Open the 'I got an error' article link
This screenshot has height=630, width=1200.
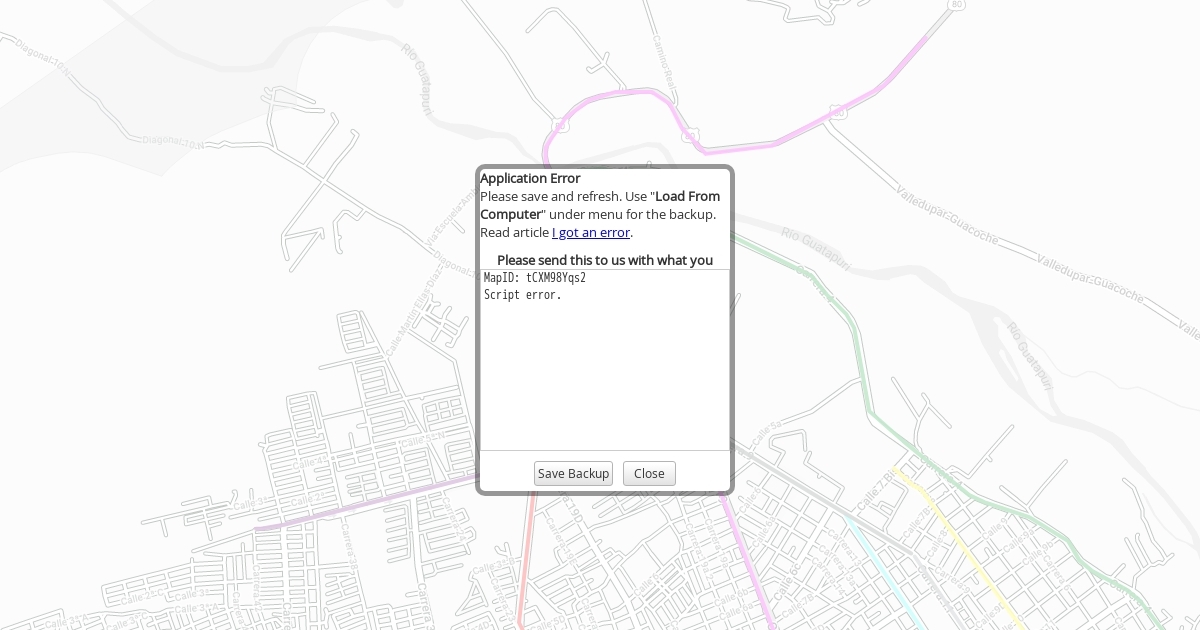591,232
